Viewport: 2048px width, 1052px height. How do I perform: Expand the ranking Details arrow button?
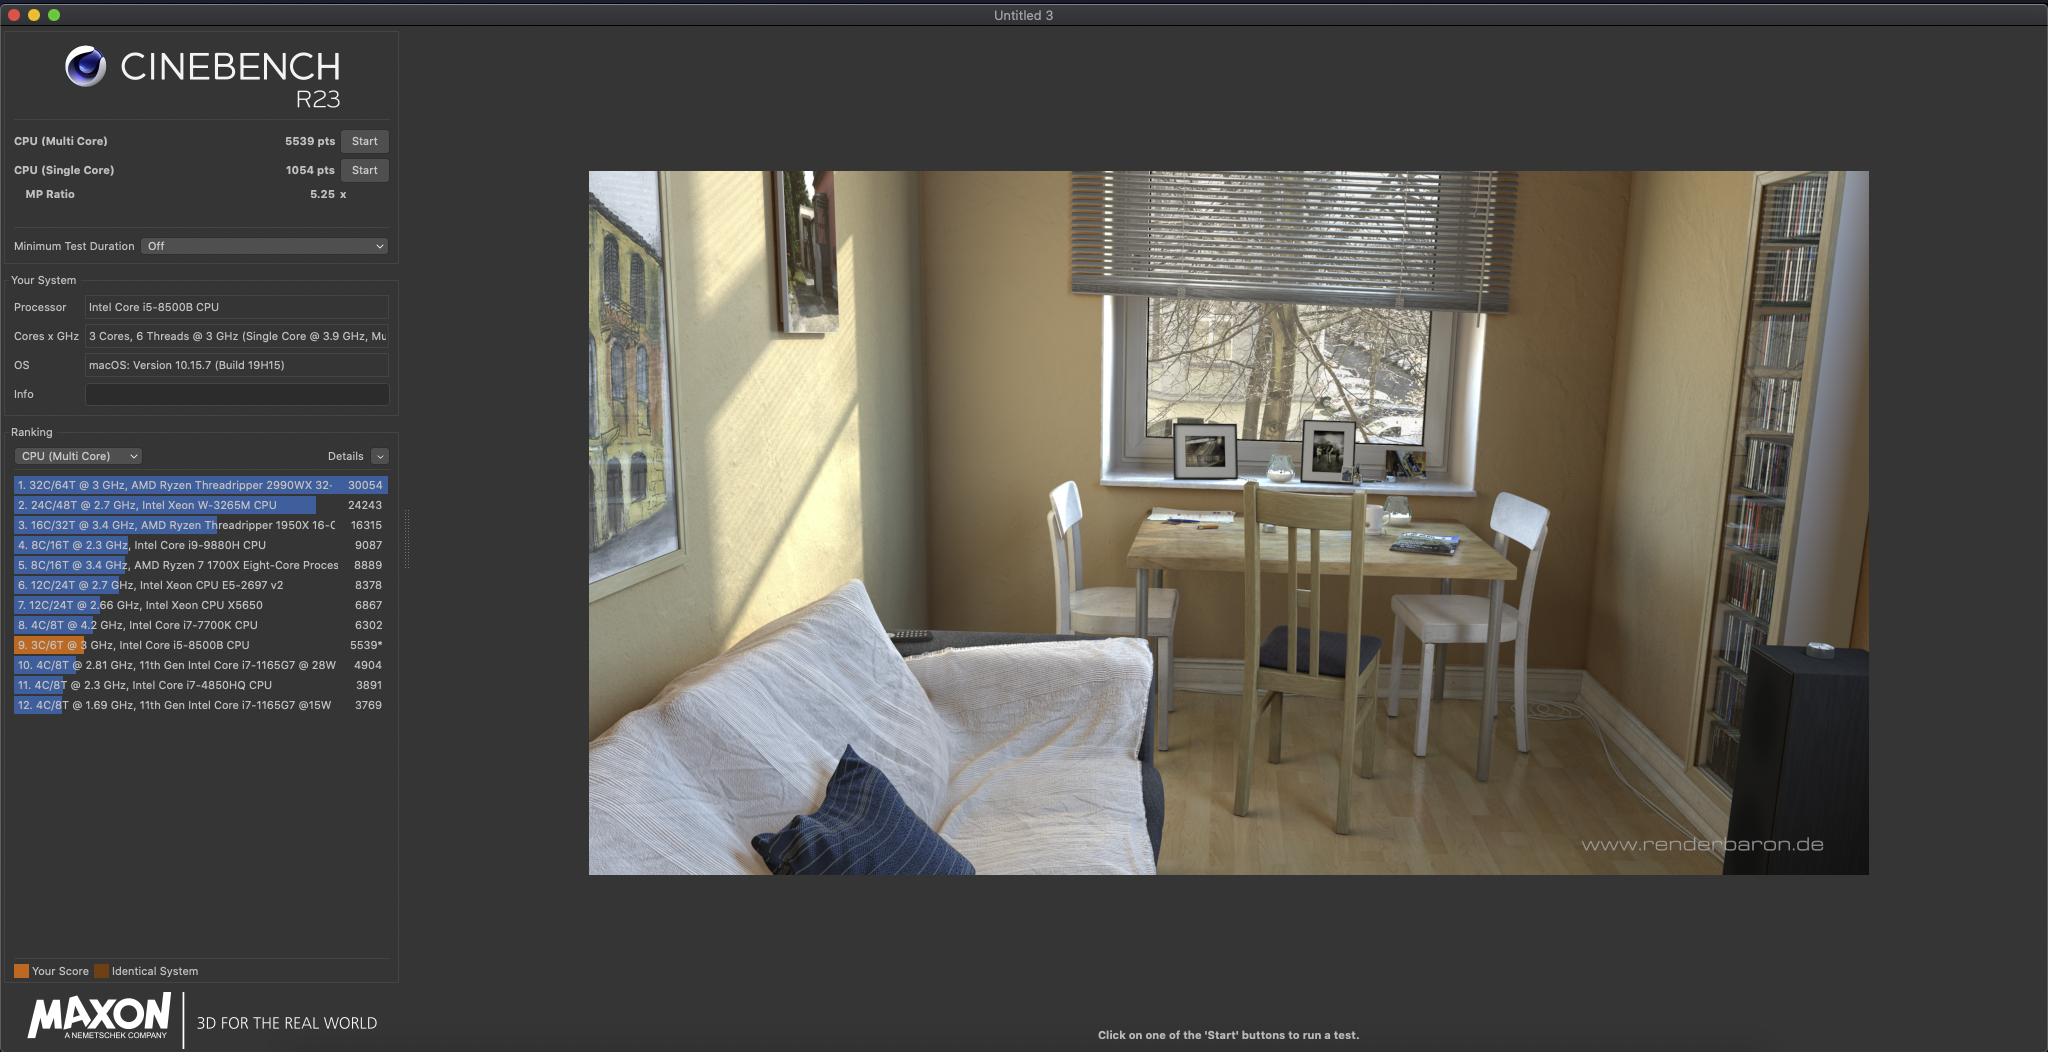click(x=380, y=456)
